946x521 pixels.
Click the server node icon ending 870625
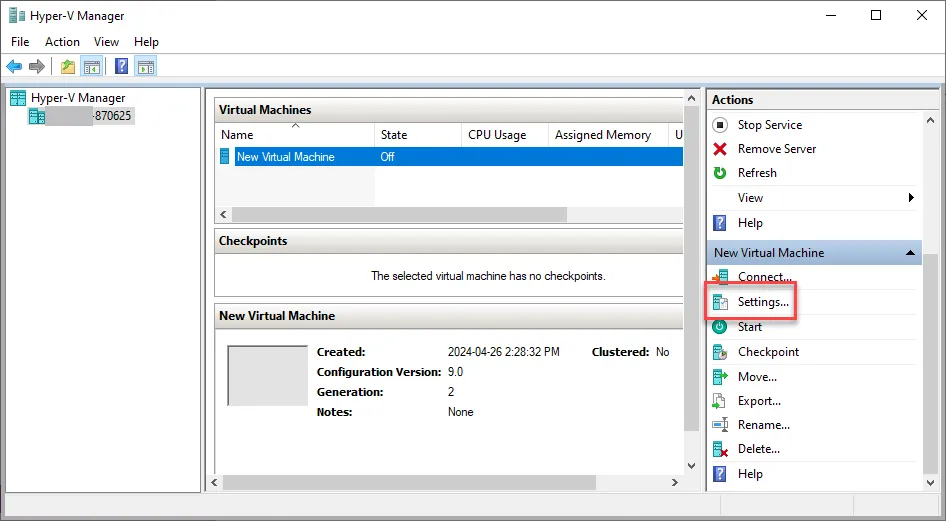37,116
